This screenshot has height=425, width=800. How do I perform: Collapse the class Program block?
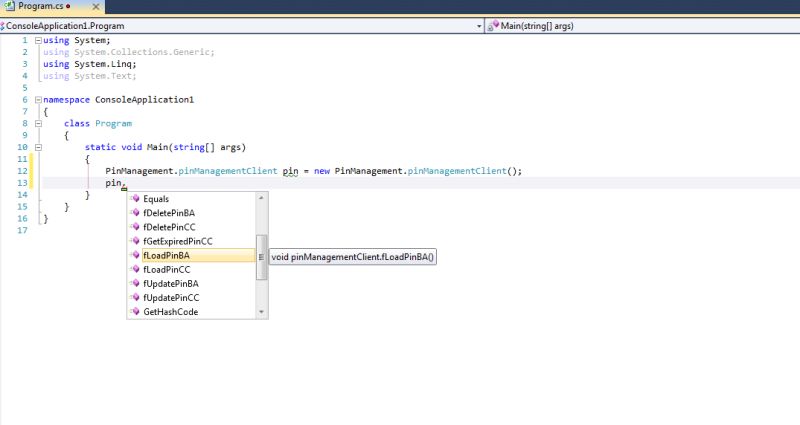38,123
